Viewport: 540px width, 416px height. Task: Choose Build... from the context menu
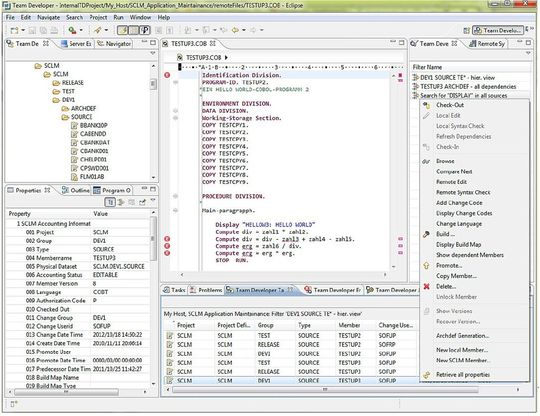445,234
